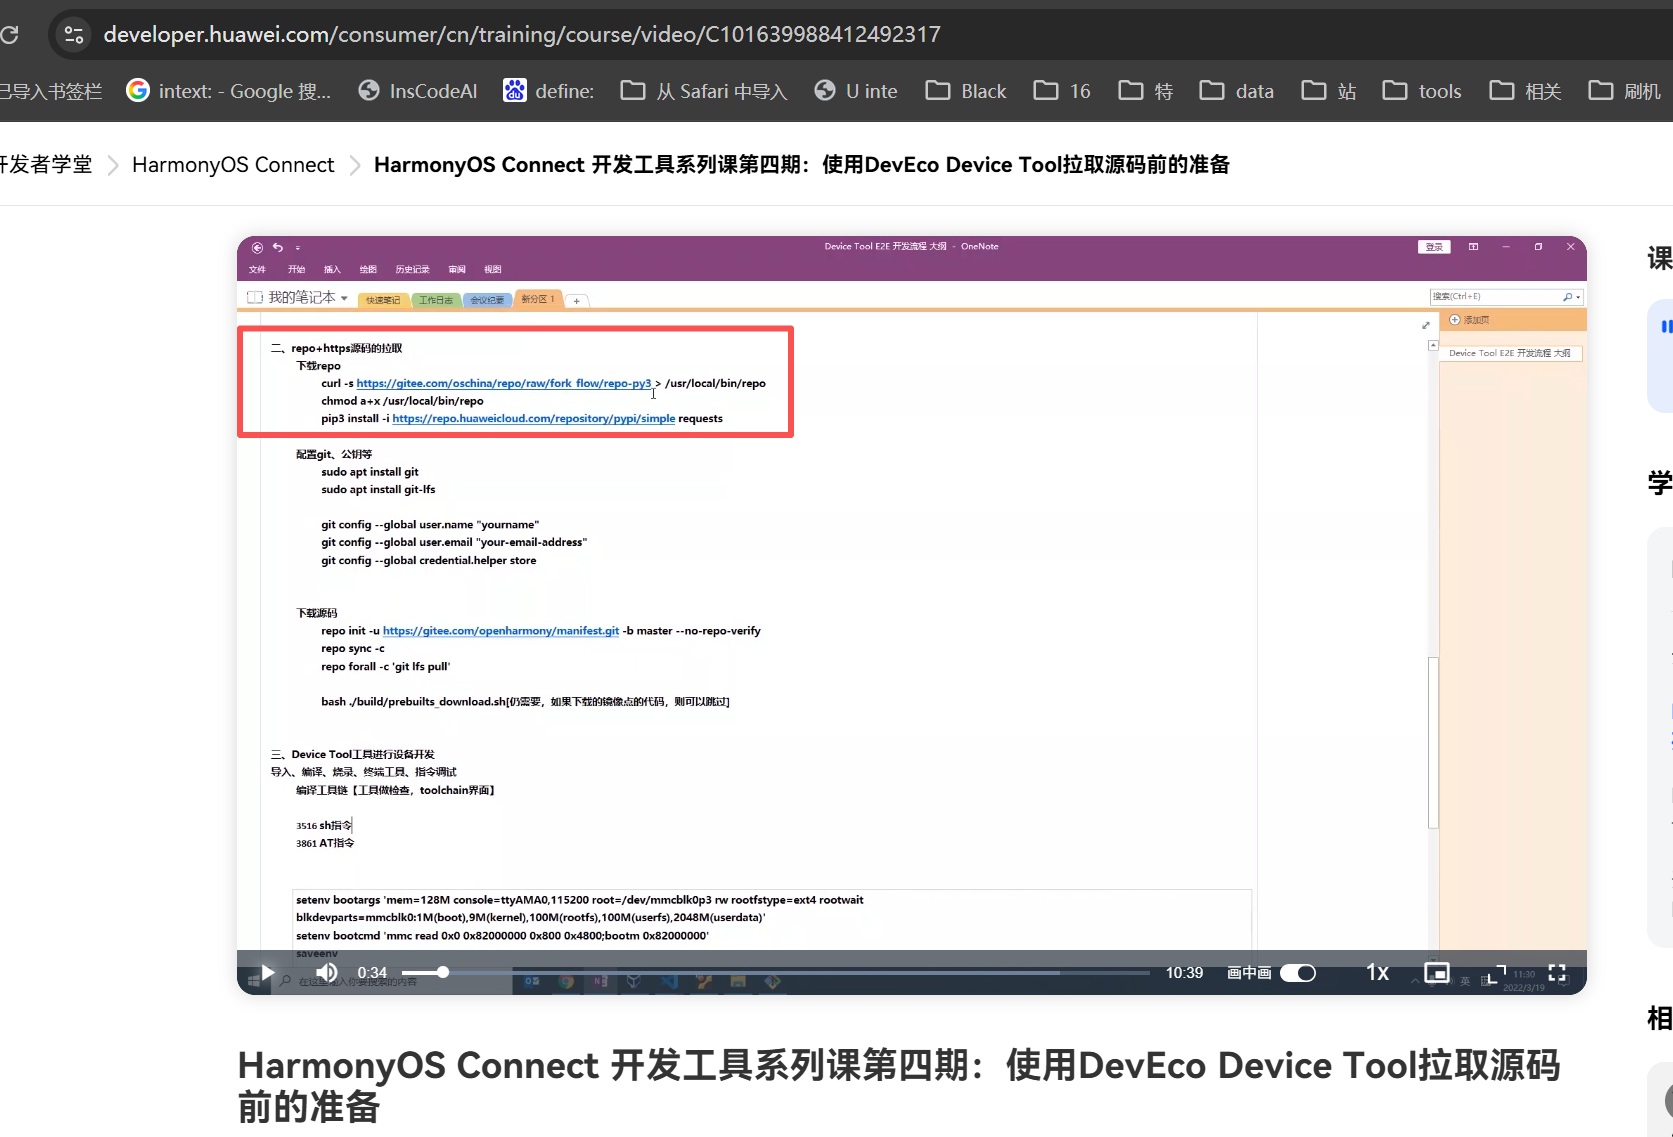Open the 开始 ribbon tab in OneNote
The height and width of the screenshot is (1137, 1673).
[296, 270]
